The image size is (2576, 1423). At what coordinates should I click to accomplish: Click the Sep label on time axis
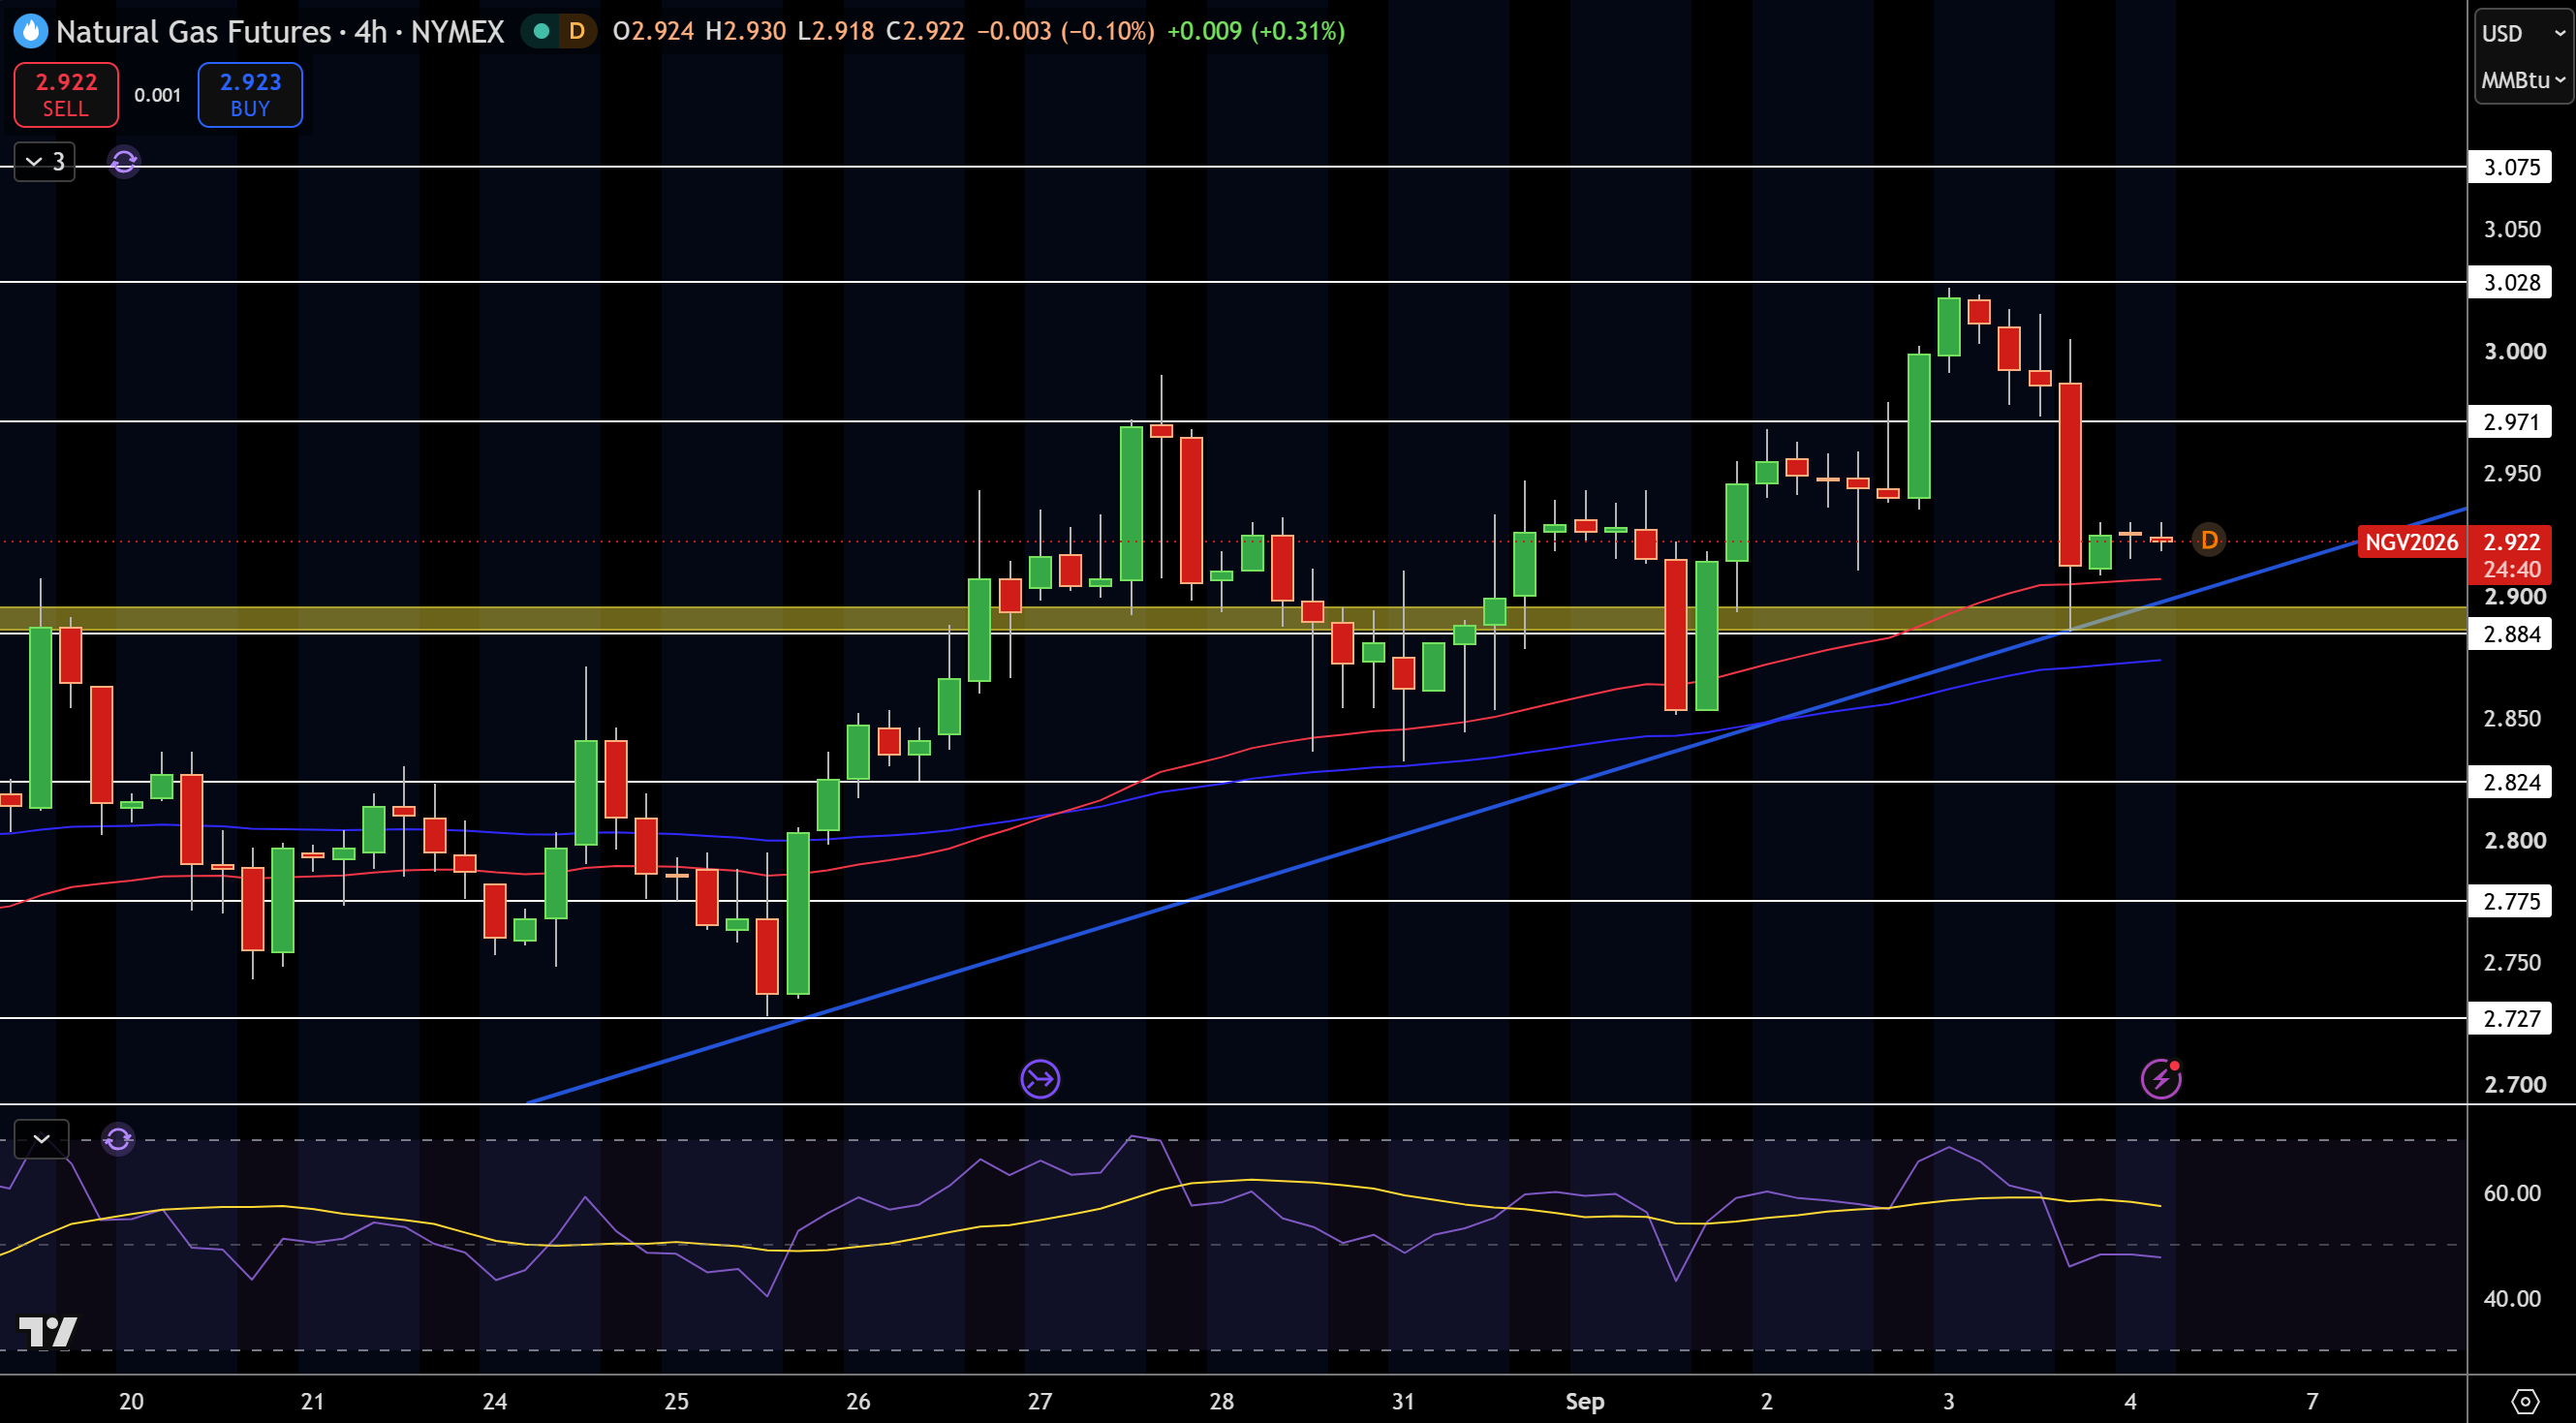1585,1401
